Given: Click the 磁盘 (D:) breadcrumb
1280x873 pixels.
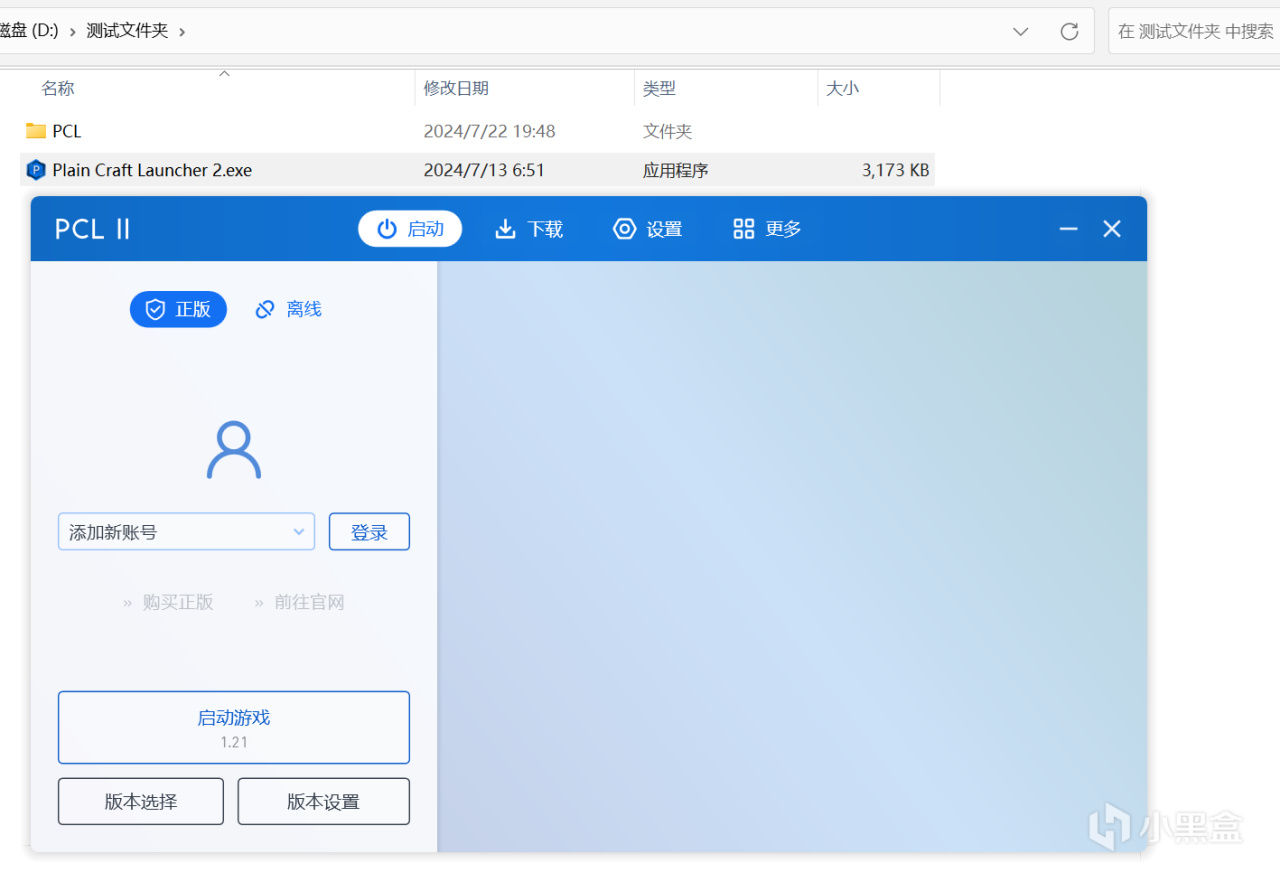Looking at the screenshot, I should [29, 31].
